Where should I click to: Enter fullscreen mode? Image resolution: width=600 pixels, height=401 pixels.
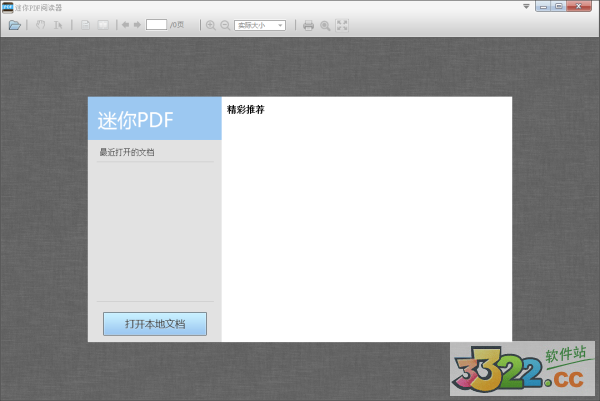pos(342,25)
